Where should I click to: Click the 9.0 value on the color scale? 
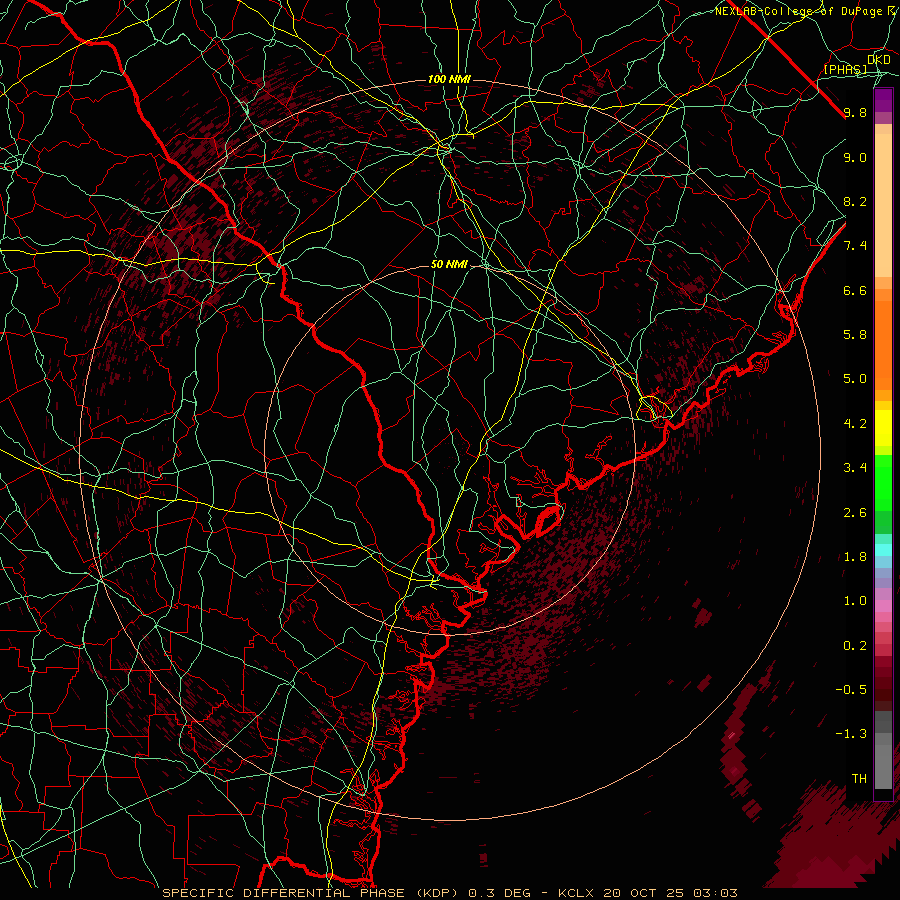[x=855, y=157]
